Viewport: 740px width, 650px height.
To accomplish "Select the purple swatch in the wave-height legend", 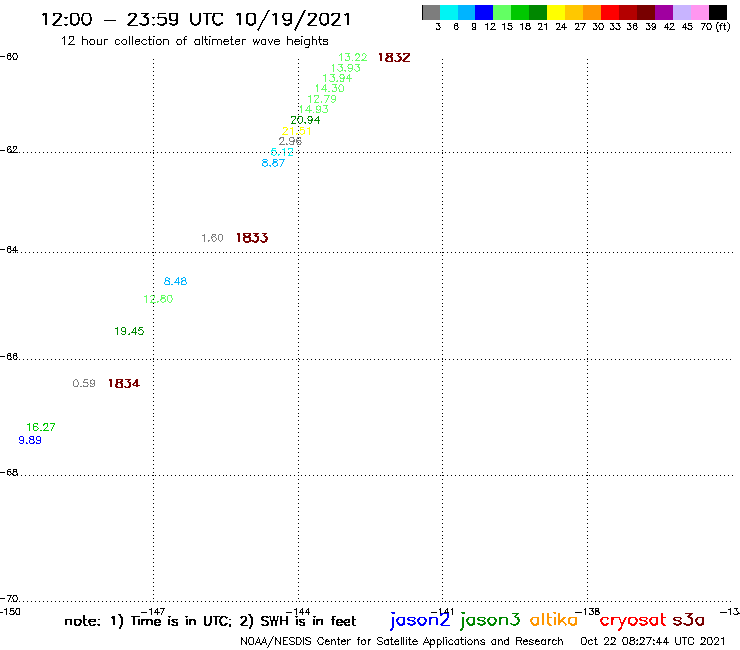I will (664, 12).
